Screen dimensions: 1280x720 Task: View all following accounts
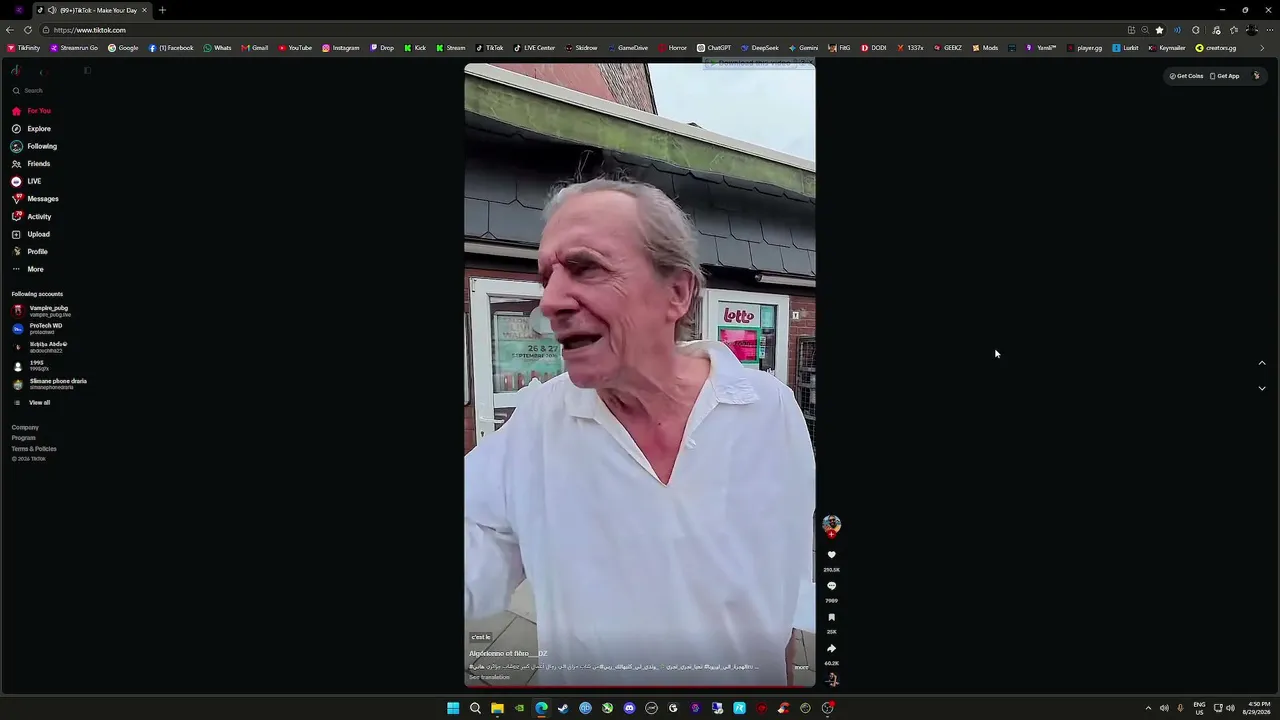click(31, 402)
